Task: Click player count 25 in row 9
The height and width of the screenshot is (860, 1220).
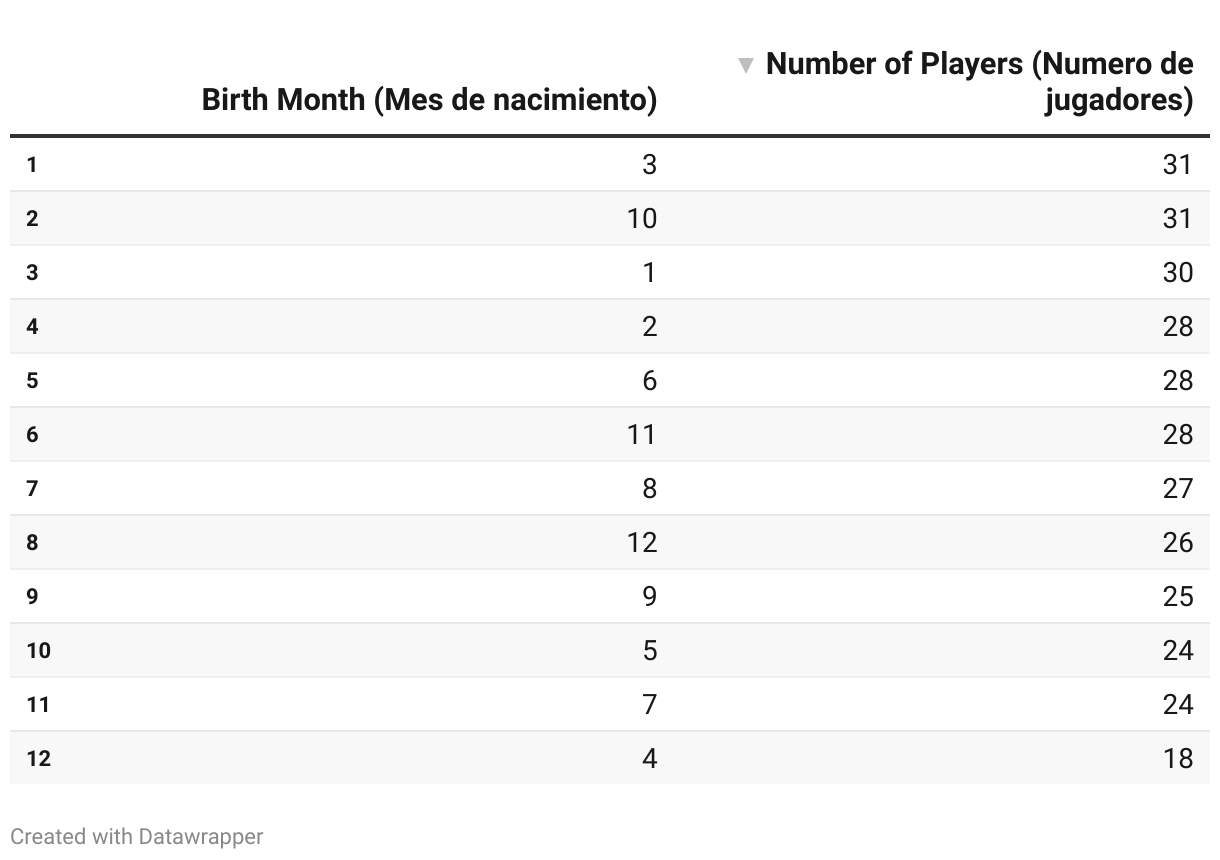Action: point(1178,596)
